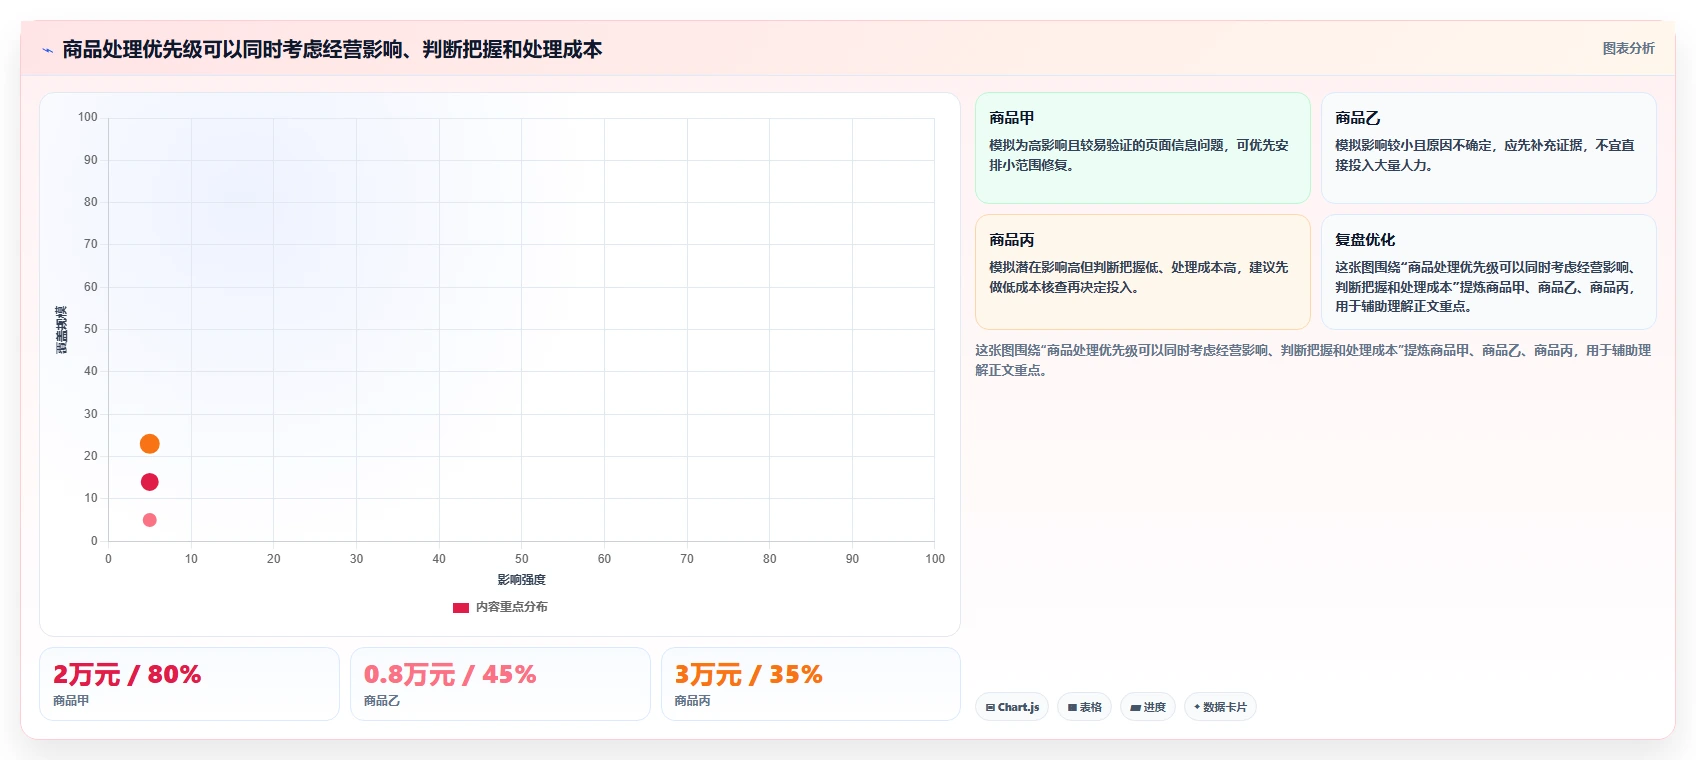Click the 3万元 / 35% value
Screen dimensions: 1696x760
tap(748, 675)
